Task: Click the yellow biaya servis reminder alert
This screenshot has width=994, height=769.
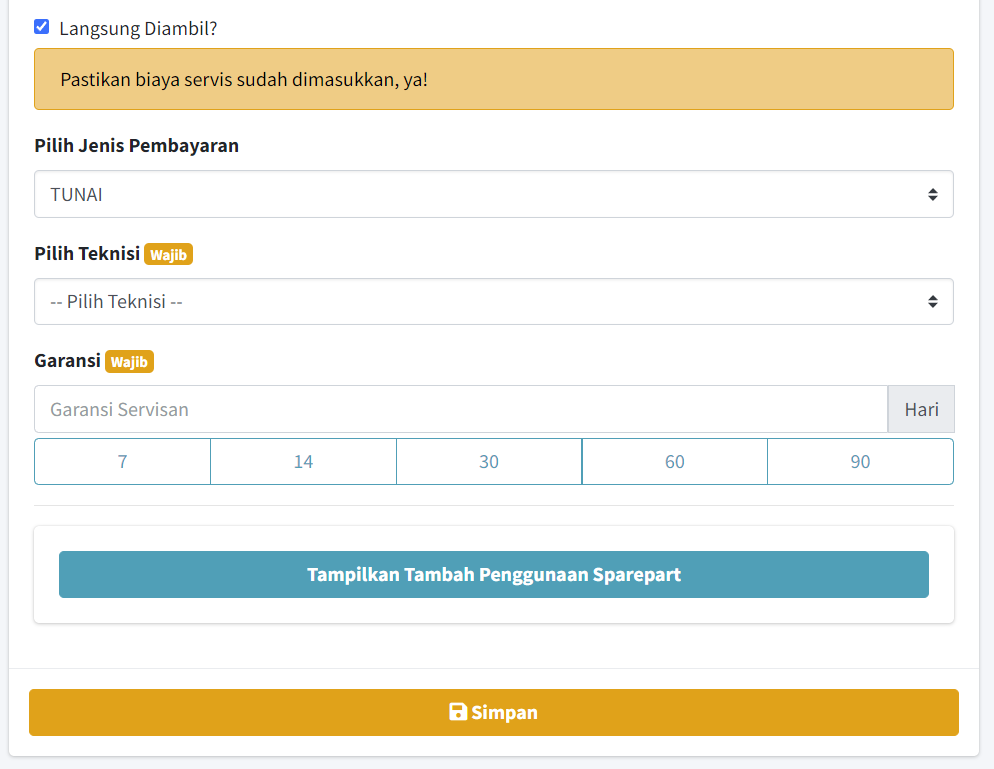Action: coord(493,79)
